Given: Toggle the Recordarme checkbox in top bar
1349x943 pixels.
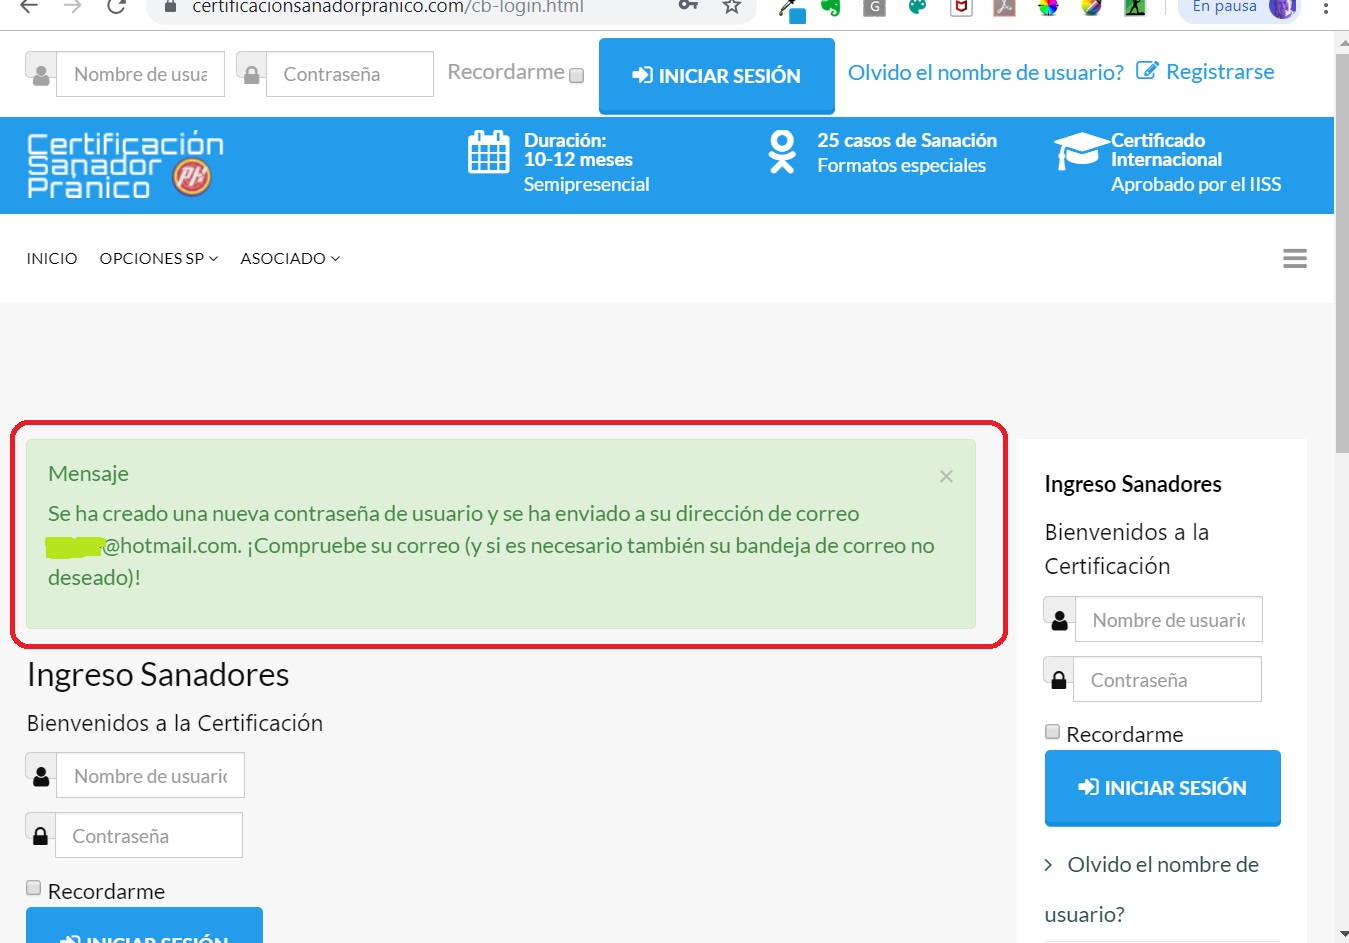Looking at the screenshot, I should [x=577, y=76].
